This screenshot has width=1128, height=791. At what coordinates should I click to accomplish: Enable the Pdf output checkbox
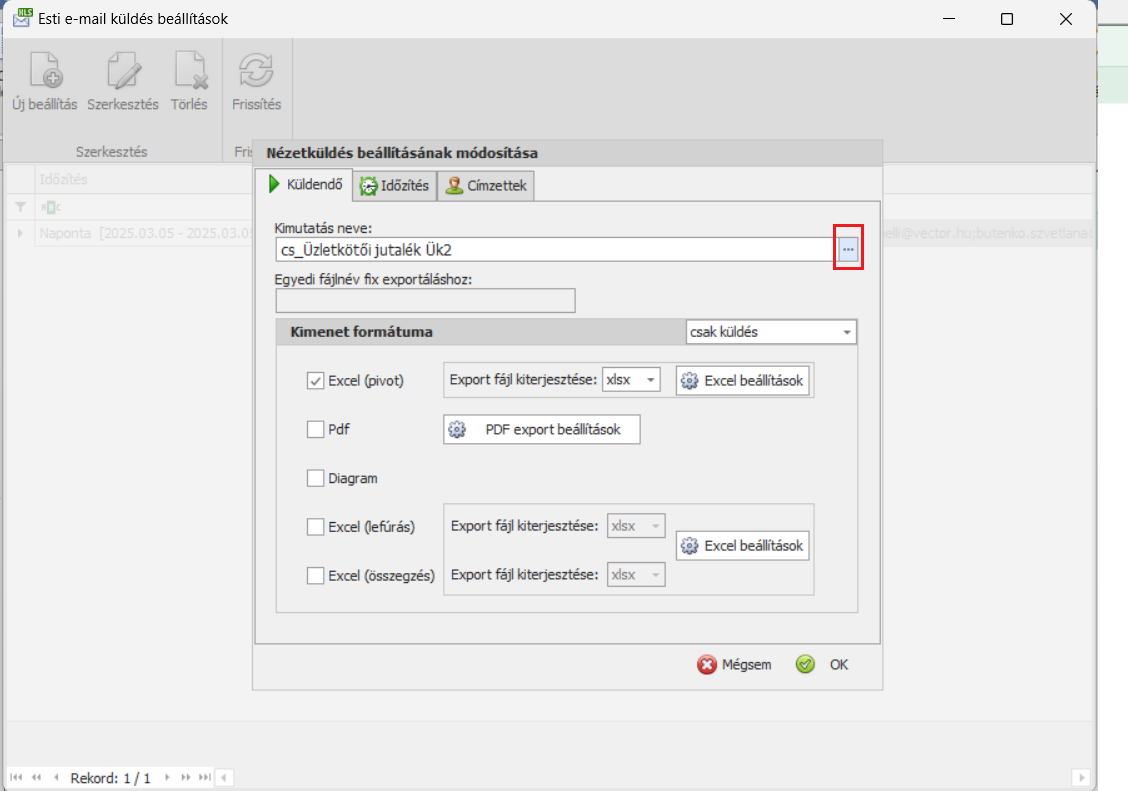[316, 430]
